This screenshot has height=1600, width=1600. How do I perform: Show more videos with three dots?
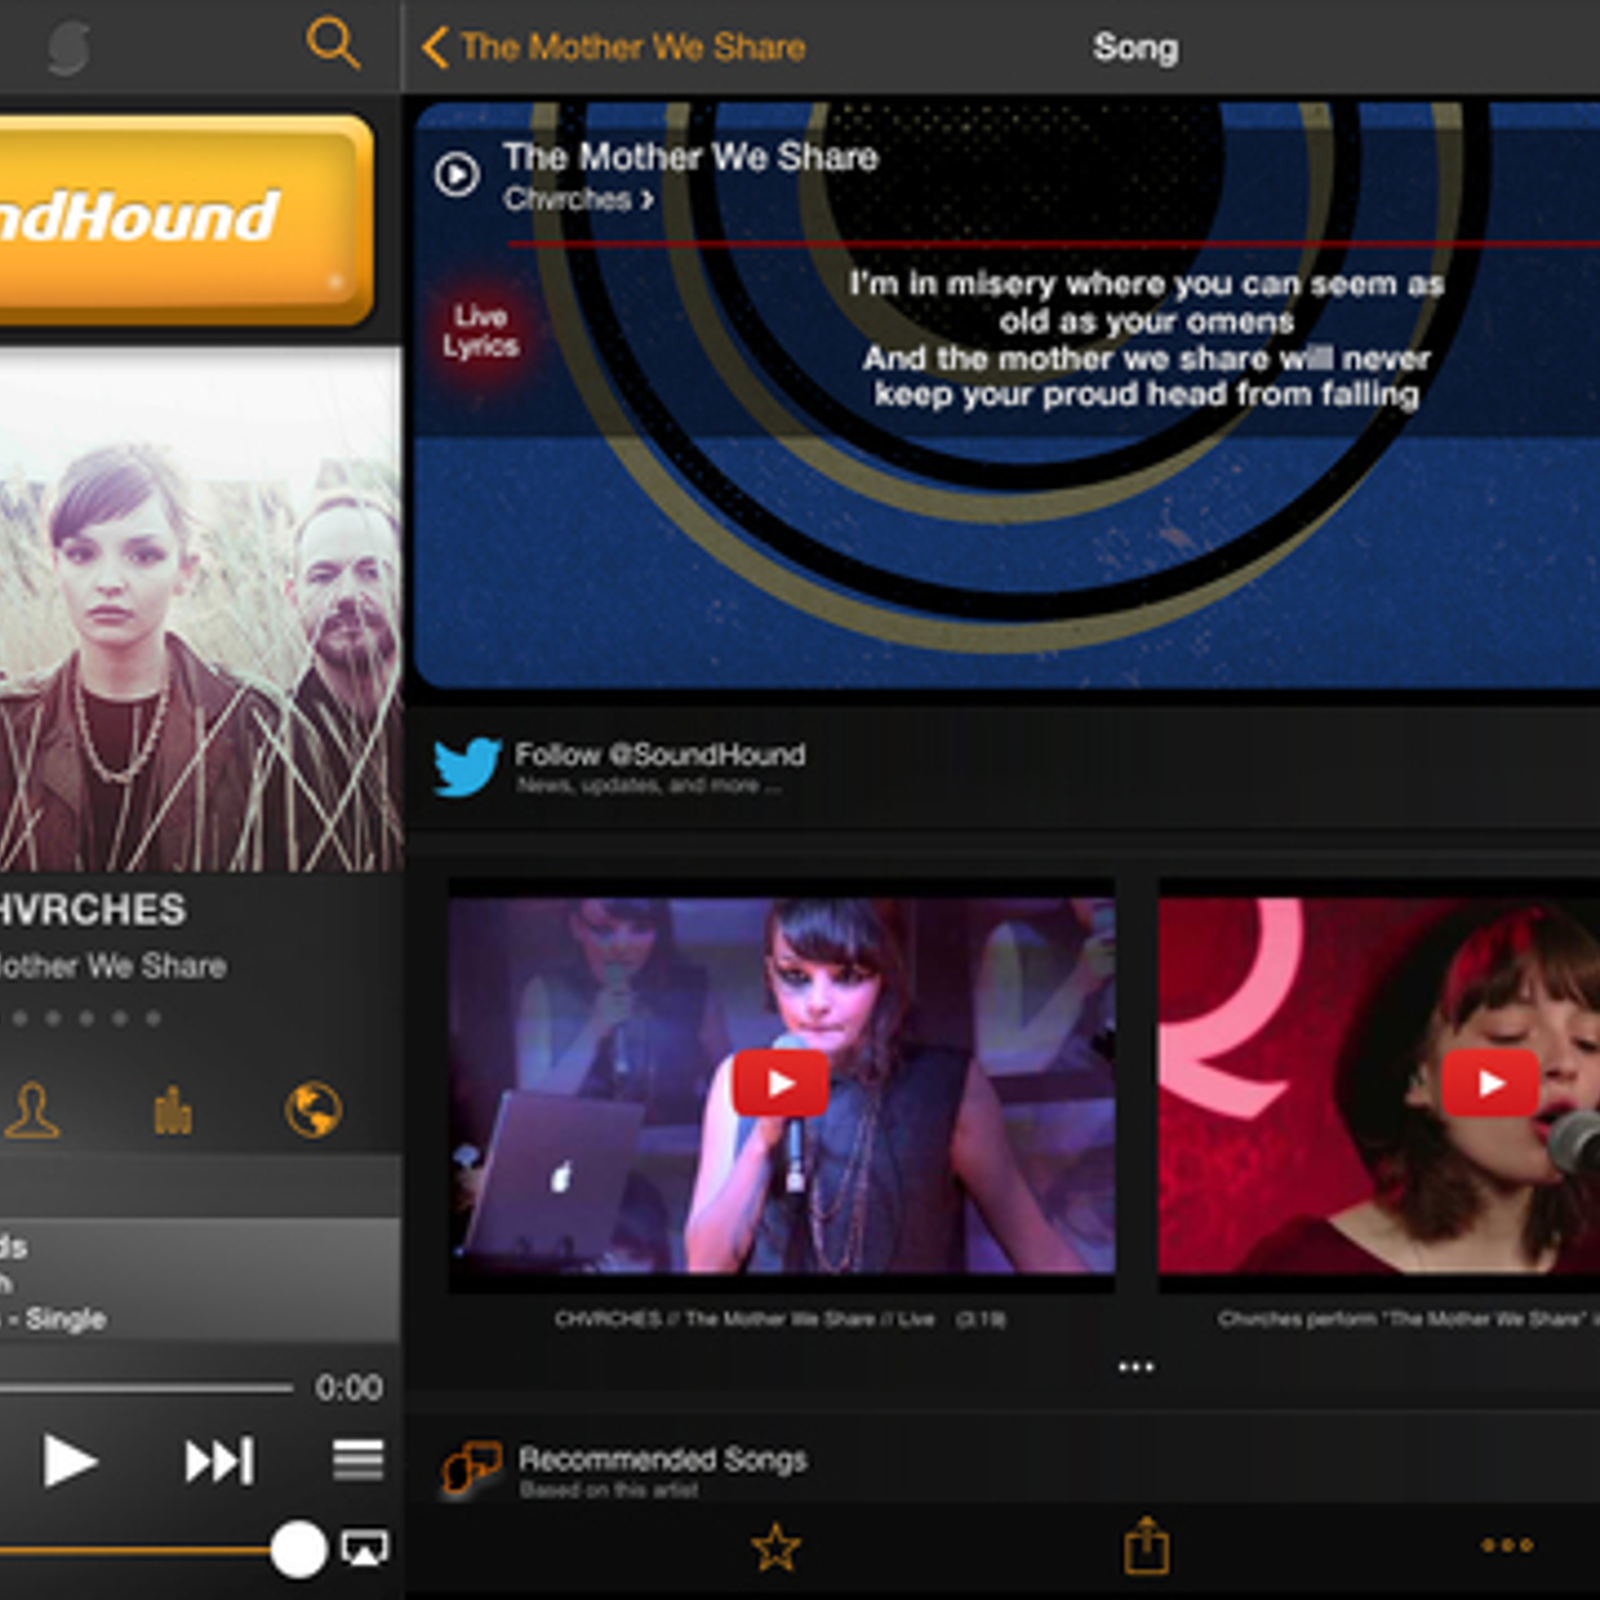1136,1366
